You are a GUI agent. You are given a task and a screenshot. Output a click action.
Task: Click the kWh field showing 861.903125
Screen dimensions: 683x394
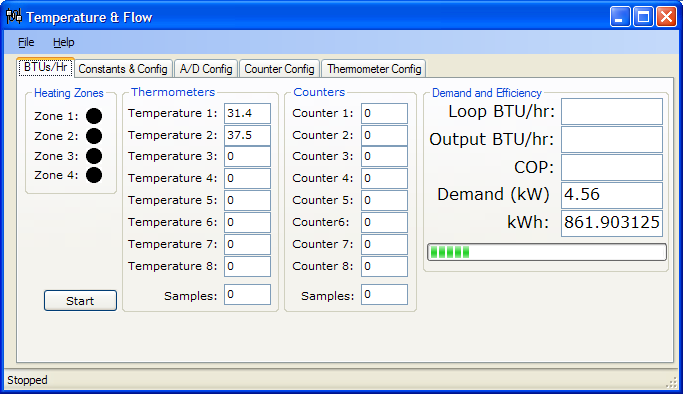[612, 223]
